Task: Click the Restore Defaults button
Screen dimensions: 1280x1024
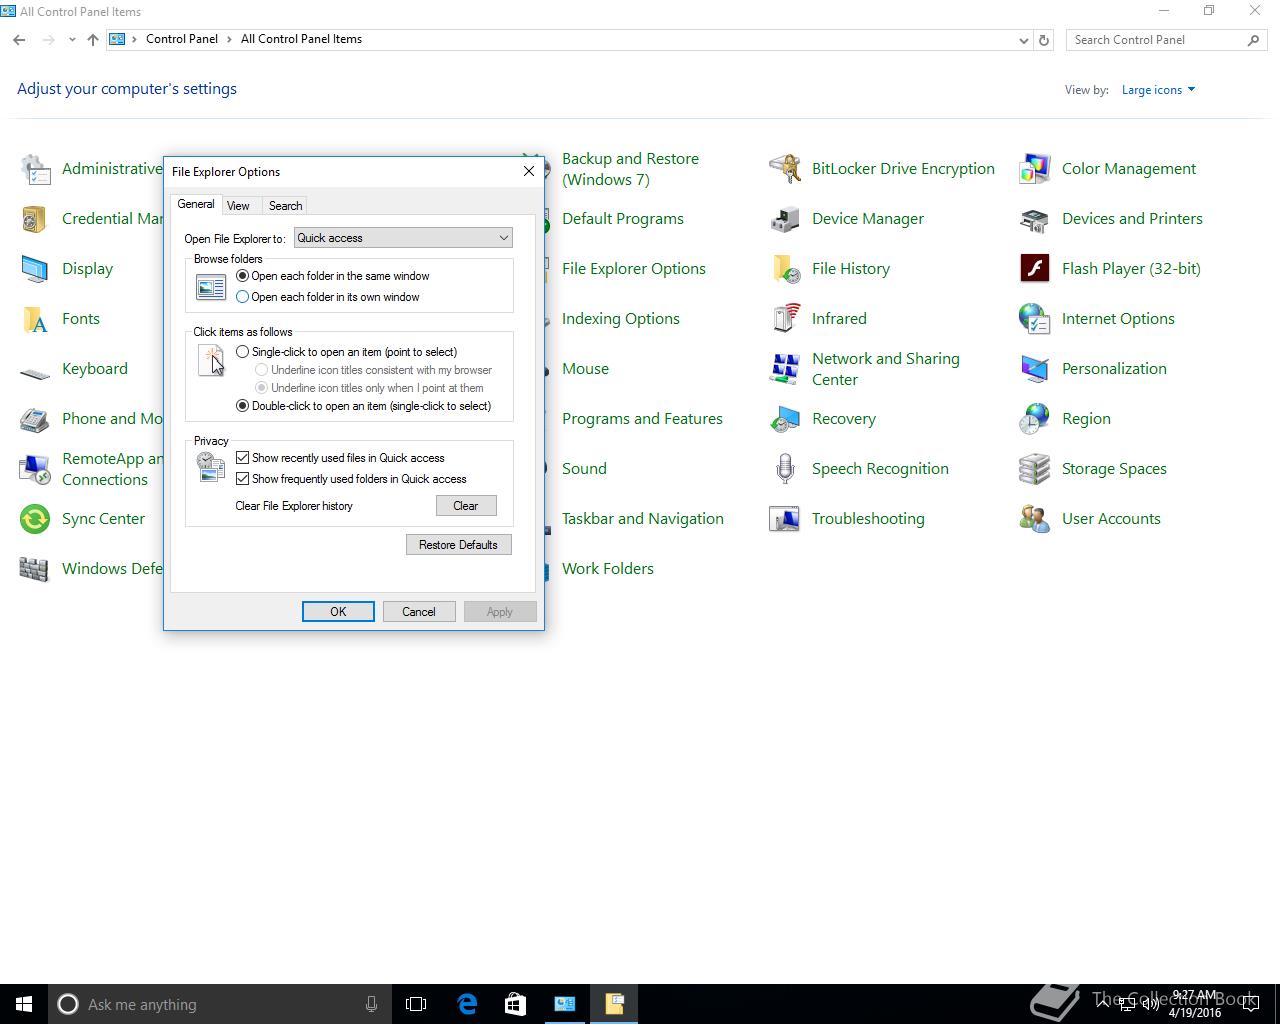Action: (458, 545)
